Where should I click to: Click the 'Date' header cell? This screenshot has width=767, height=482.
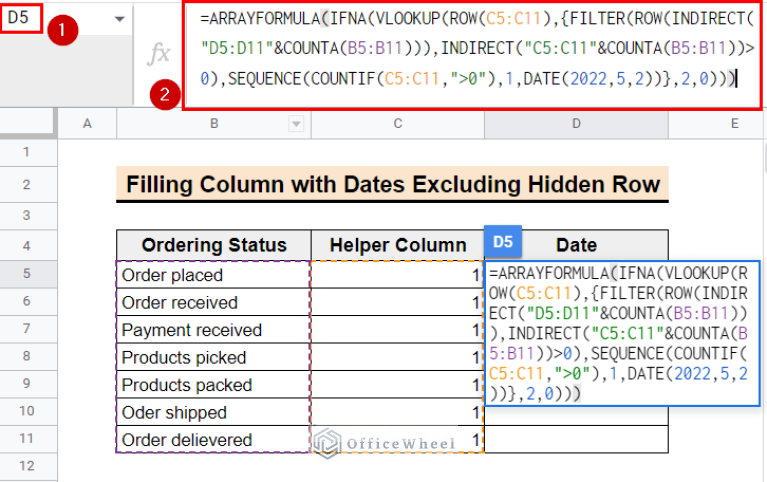coord(576,245)
